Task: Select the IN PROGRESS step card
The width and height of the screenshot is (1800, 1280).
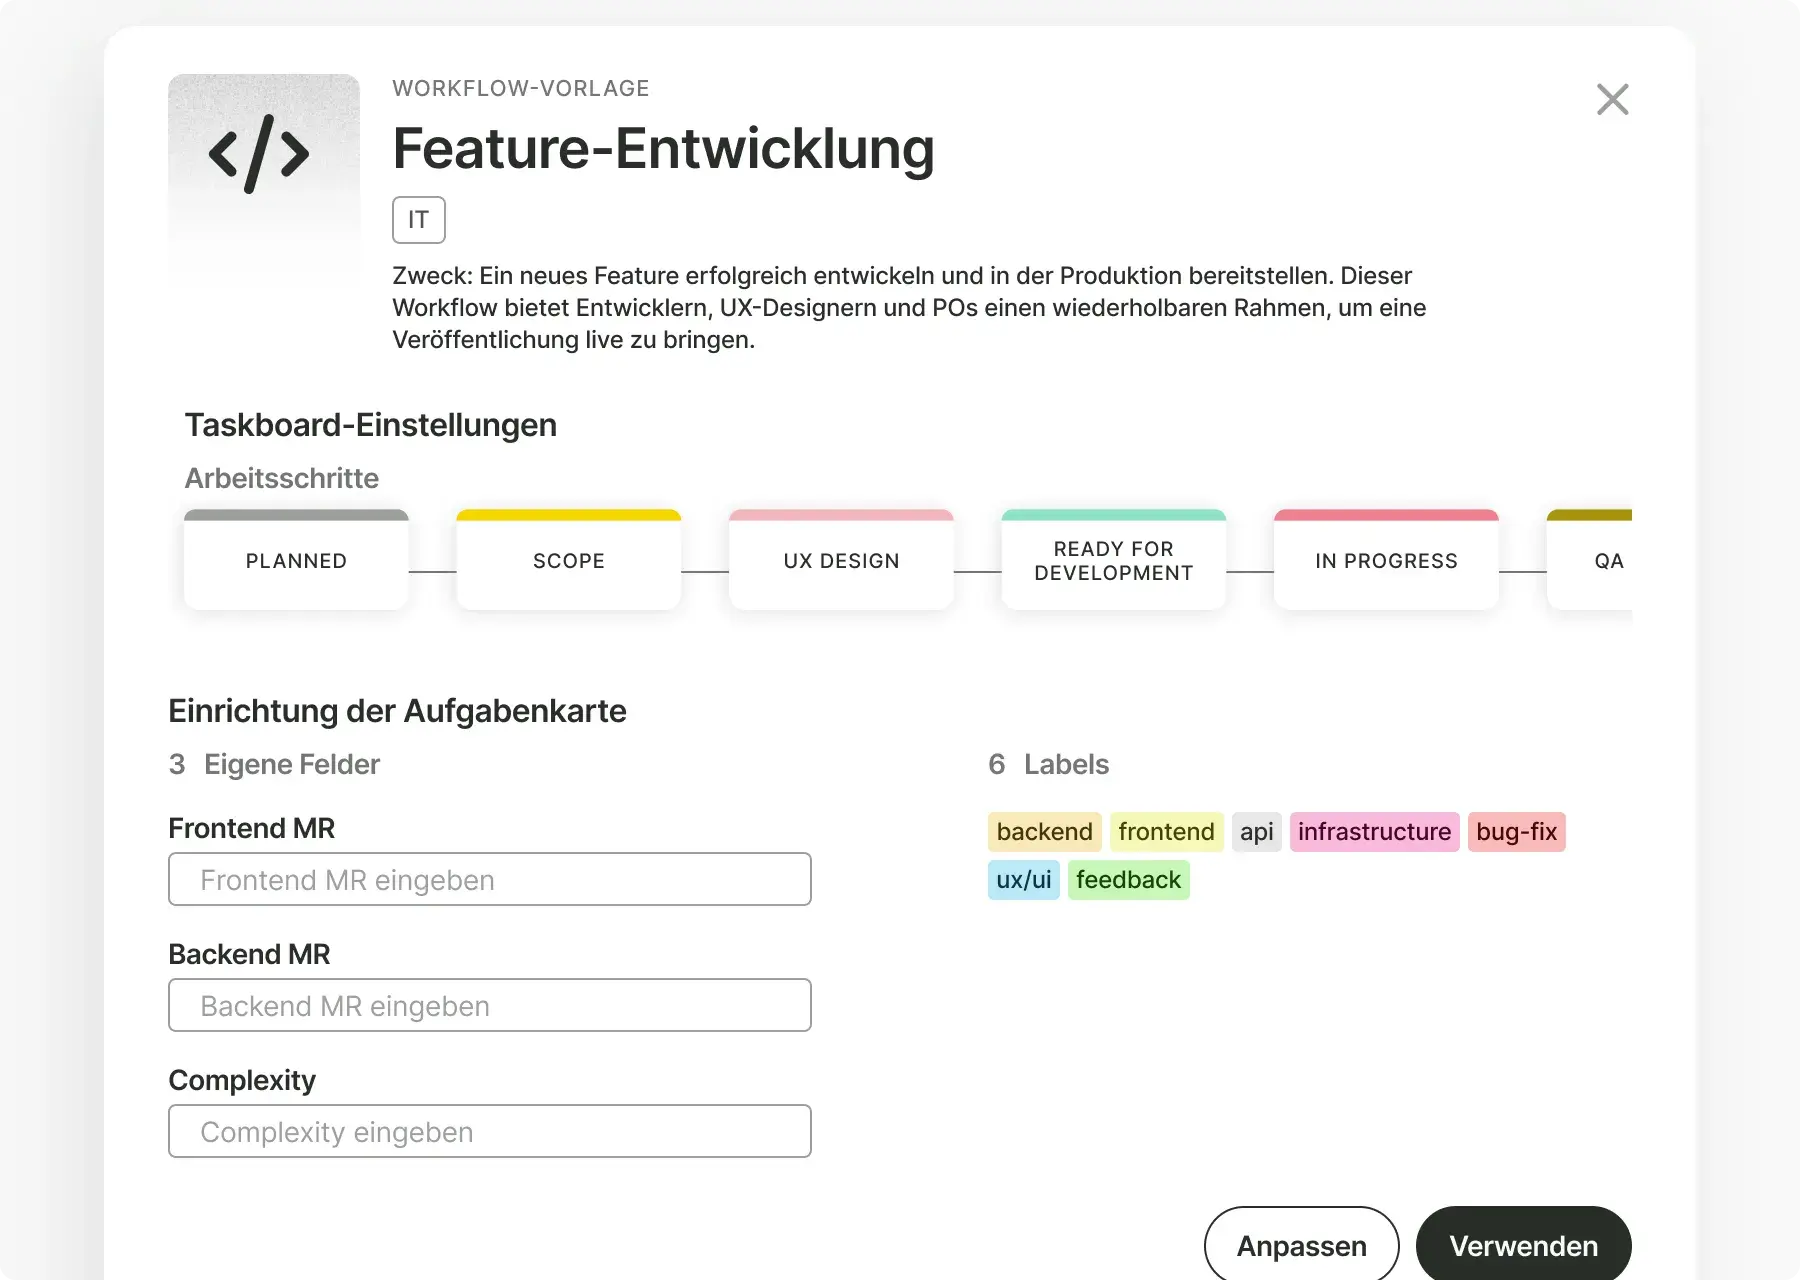Action: click(x=1385, y=561)
